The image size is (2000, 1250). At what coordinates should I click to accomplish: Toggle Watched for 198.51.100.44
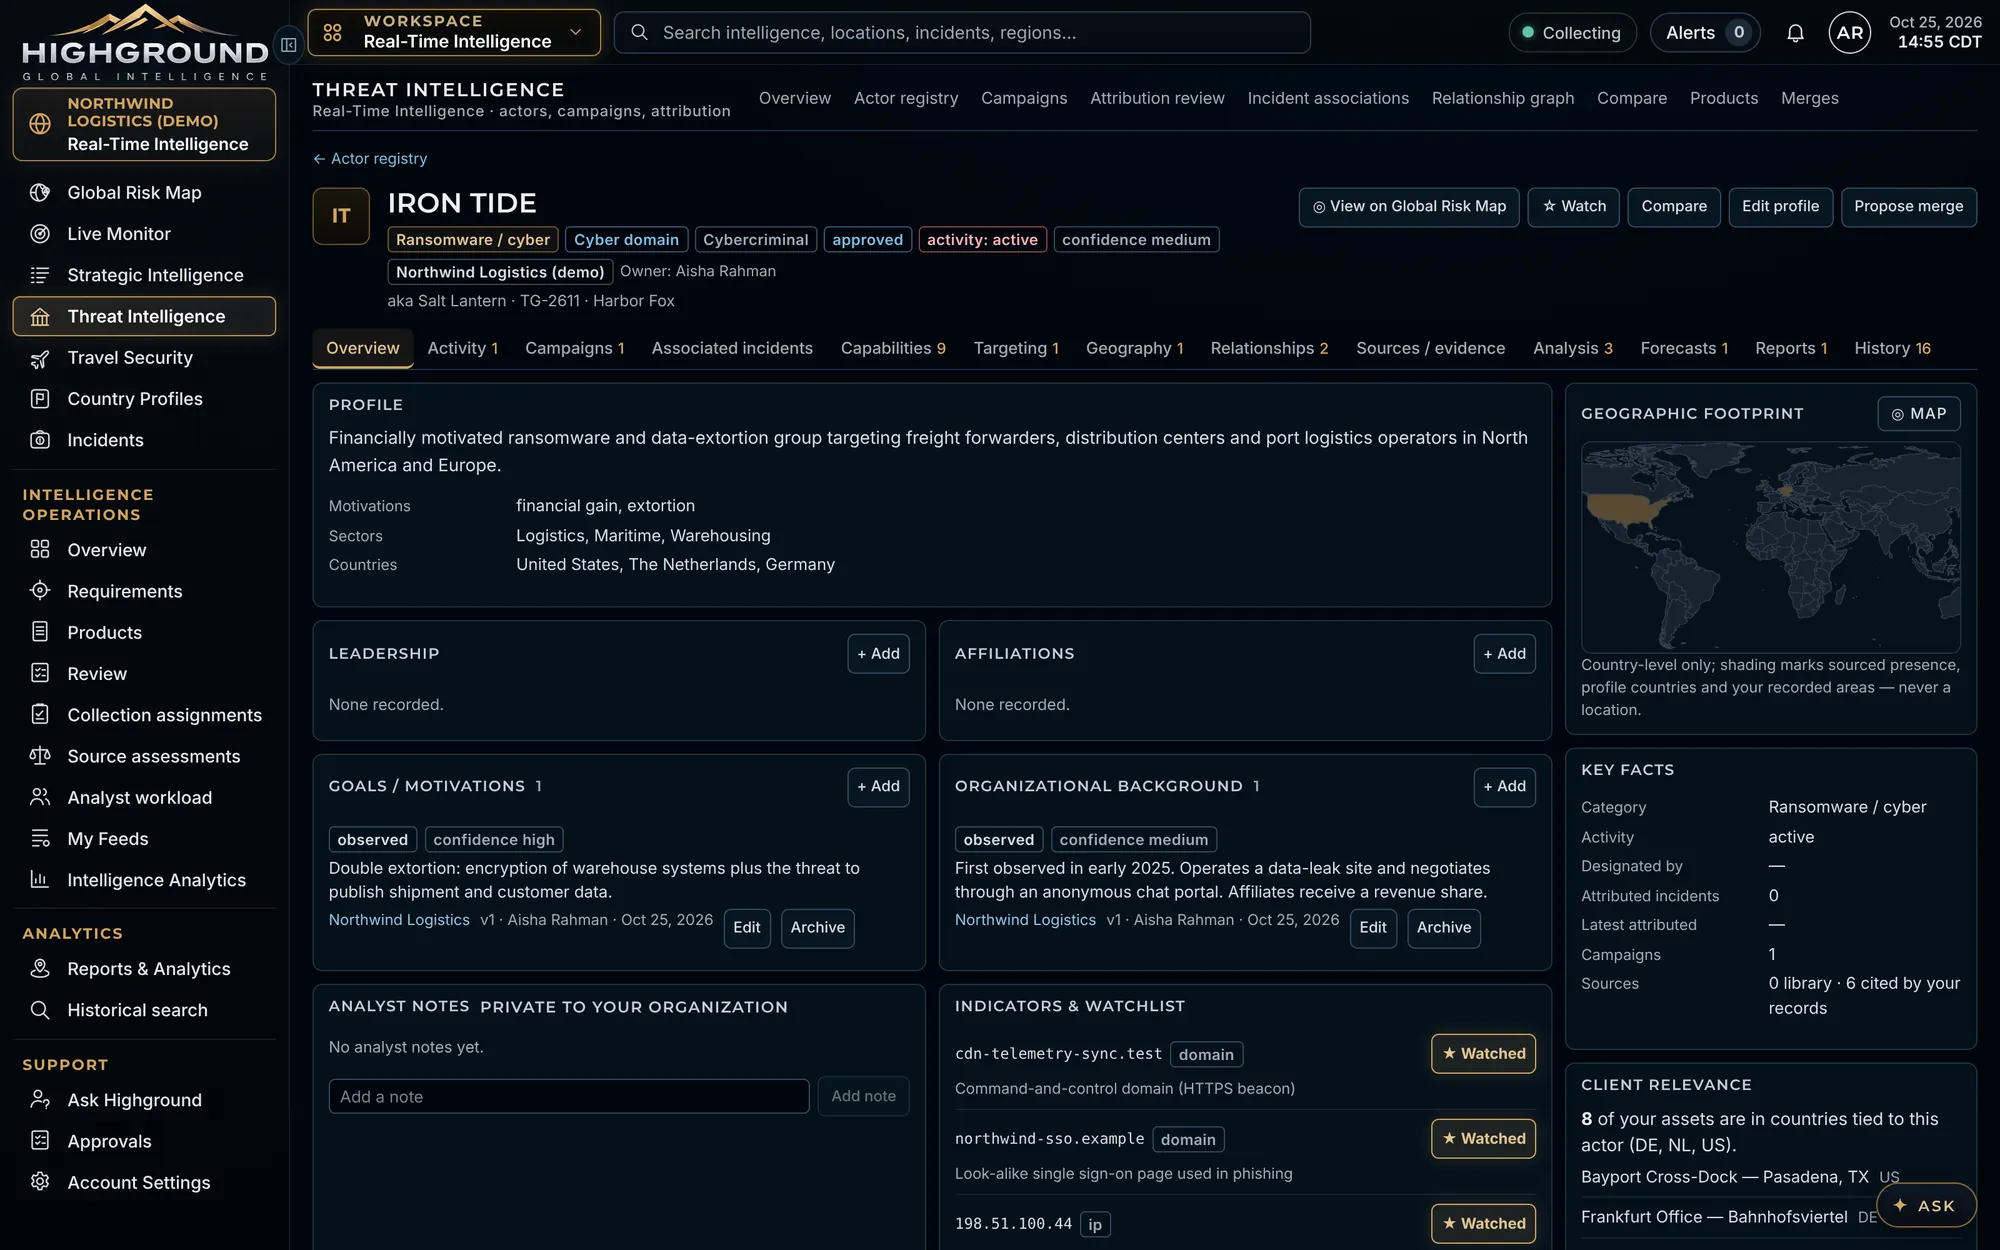pyautogui.click(x=1483, y=1224)
